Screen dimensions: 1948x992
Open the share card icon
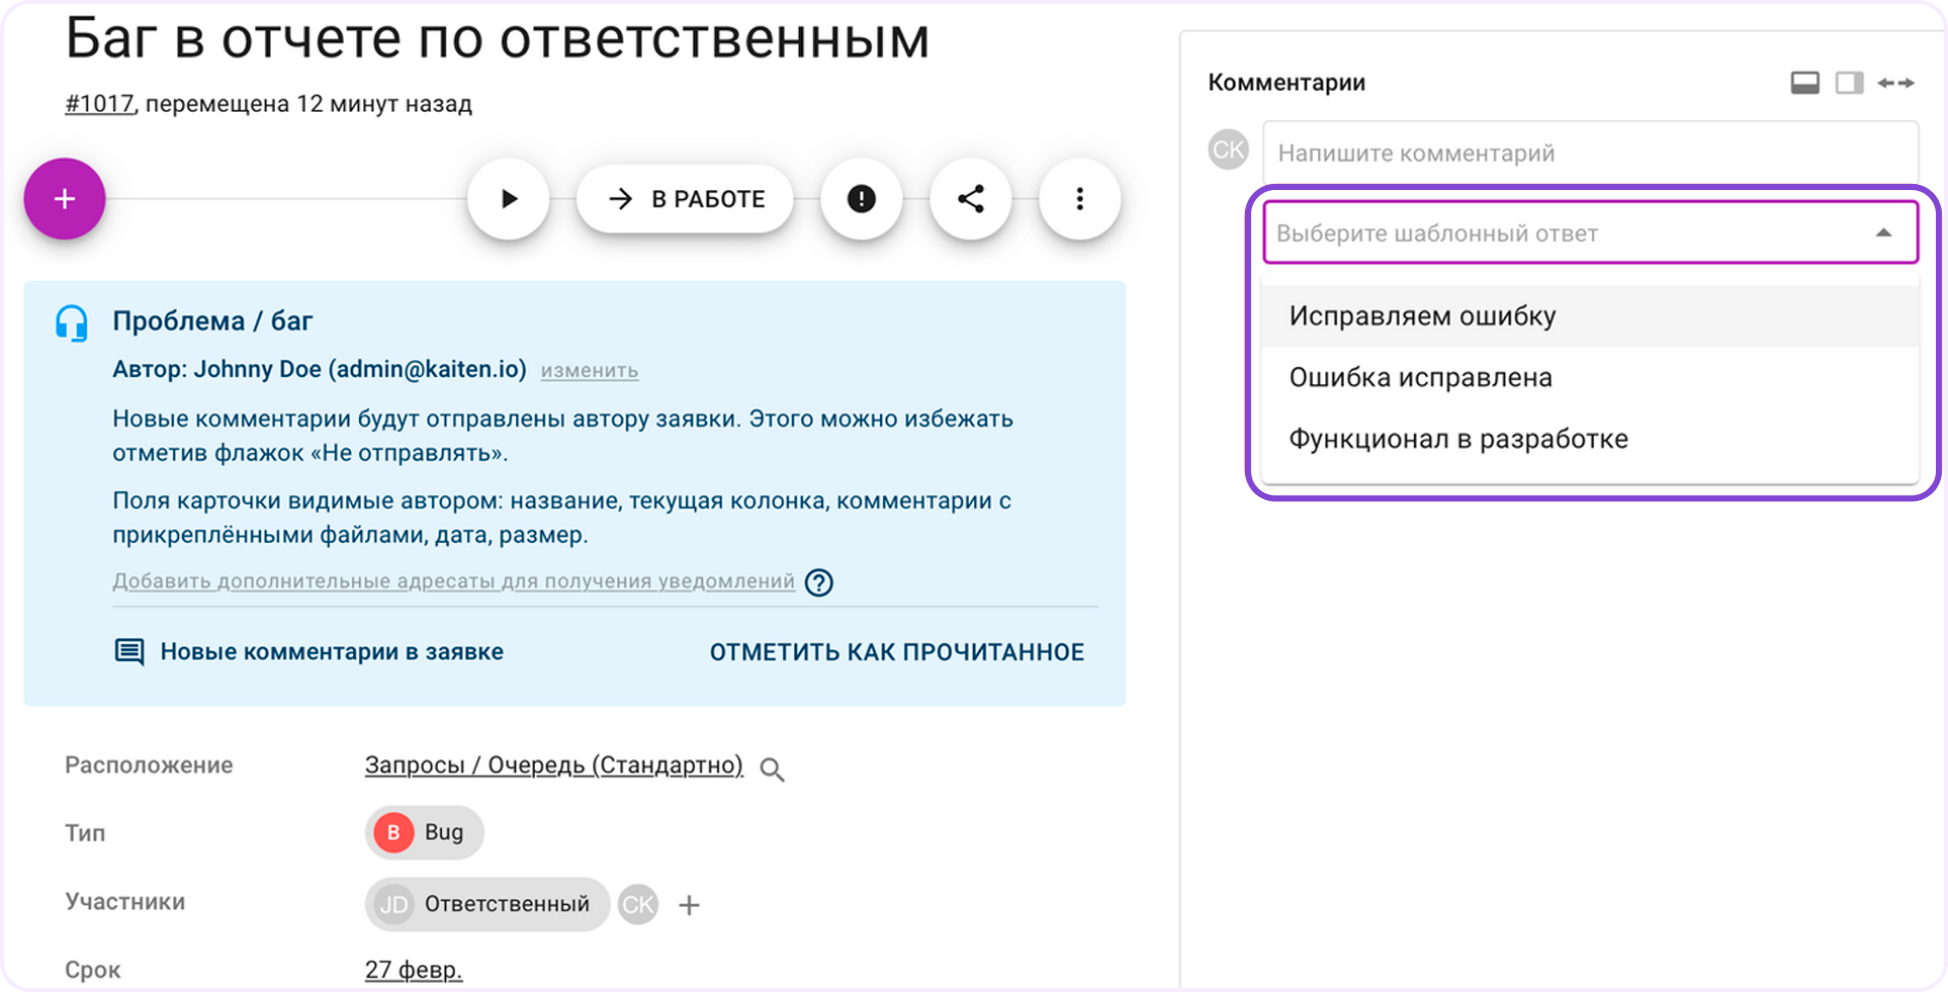coord(970,199)
